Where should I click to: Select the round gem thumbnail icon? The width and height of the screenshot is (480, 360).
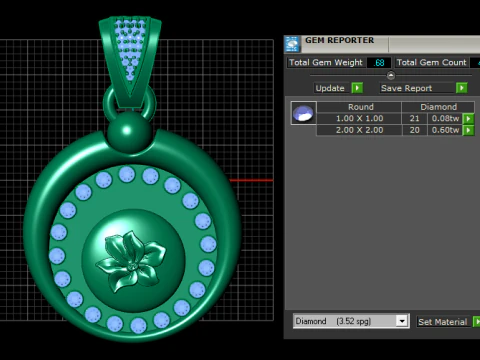tap(303, 113)
